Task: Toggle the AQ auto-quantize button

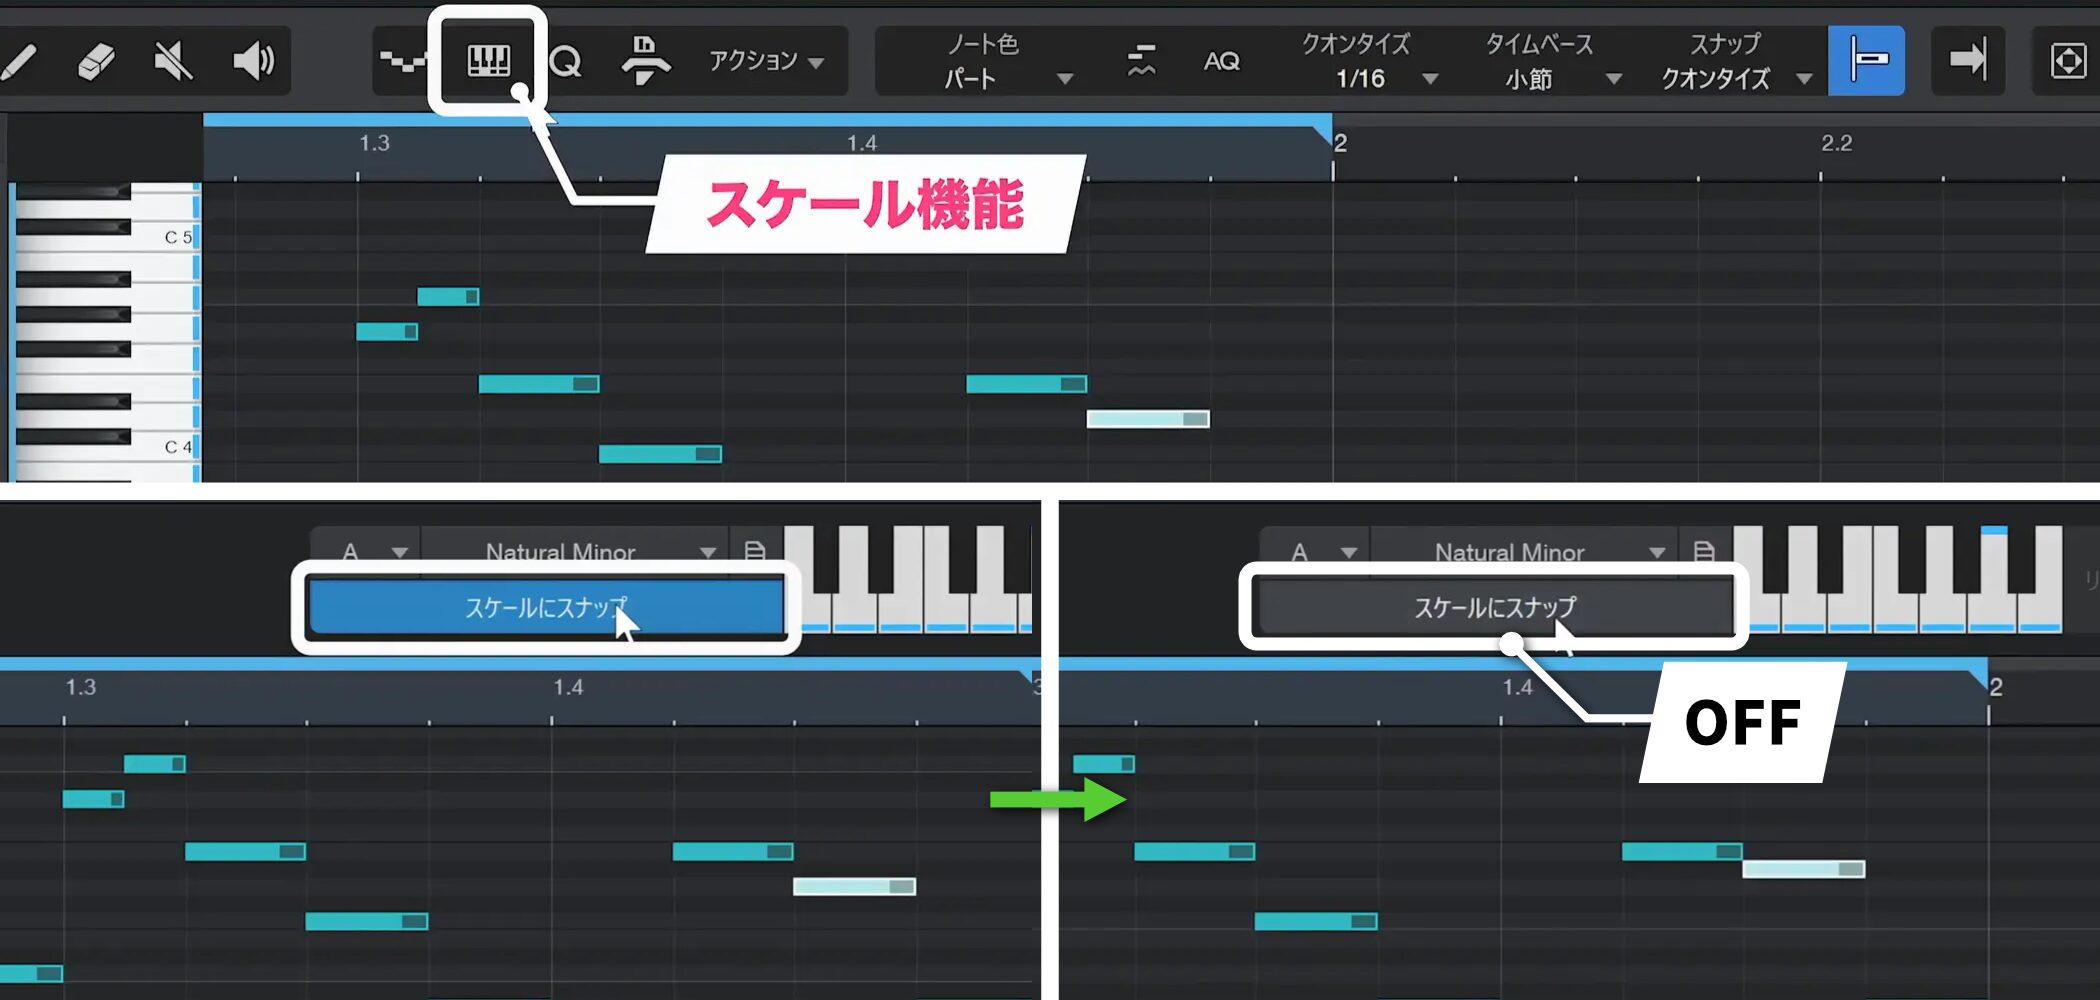Action: [x=1221, y=62]
